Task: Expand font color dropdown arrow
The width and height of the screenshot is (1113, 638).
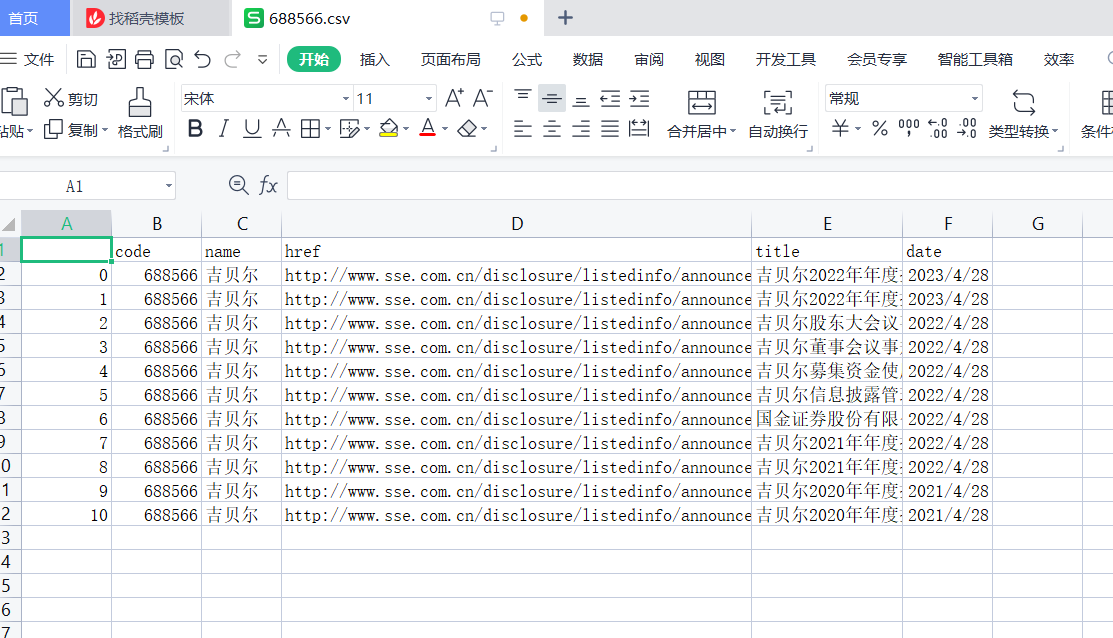Action: pyautogui.click(x=445, y=129)
